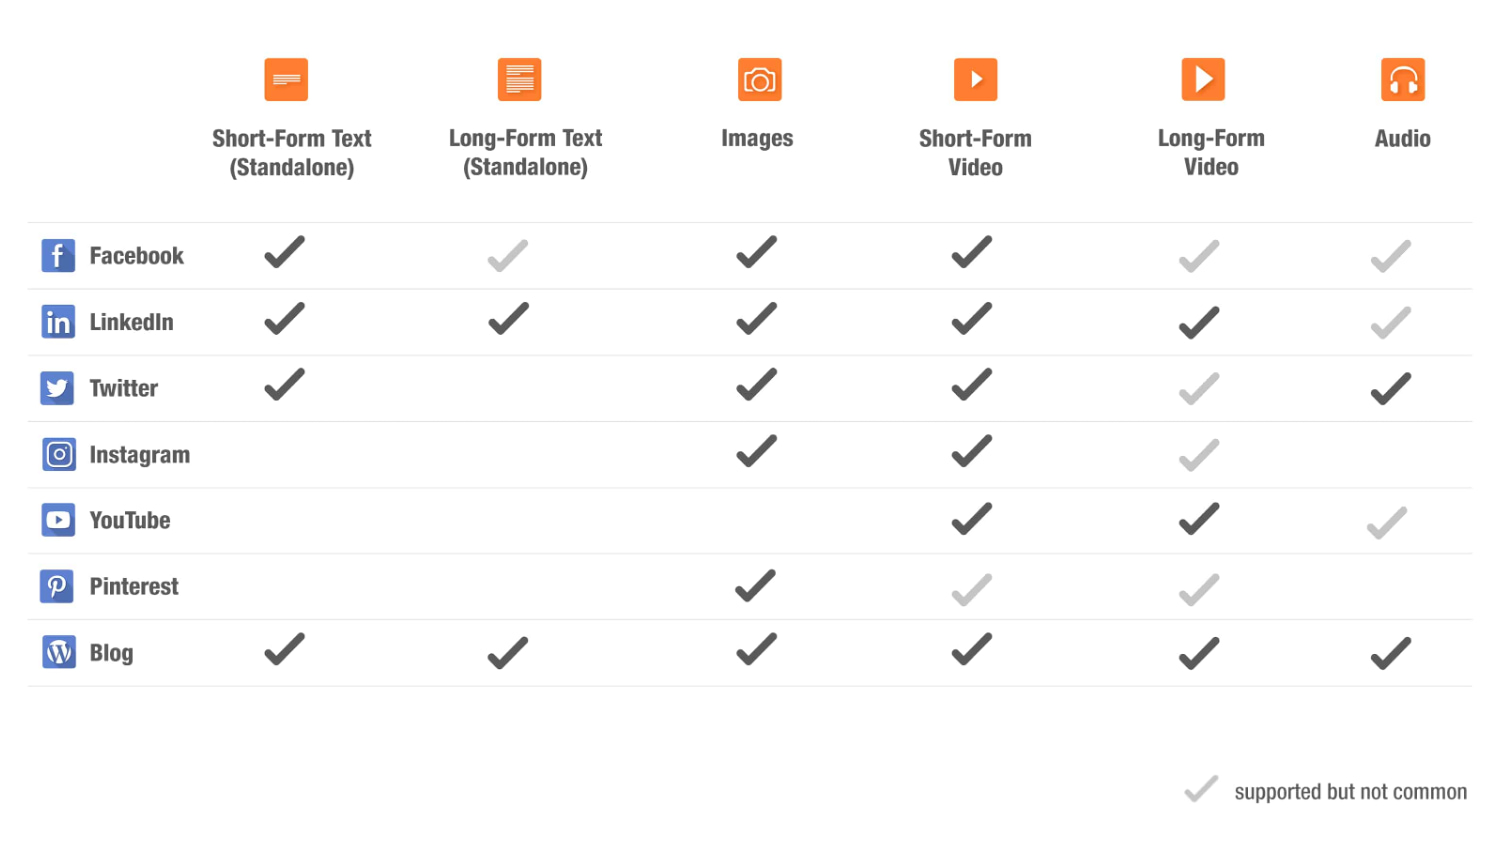Click the orange Audio headphones icon
Screen dimensions: 1506x851
click(x=1403, y=80)
